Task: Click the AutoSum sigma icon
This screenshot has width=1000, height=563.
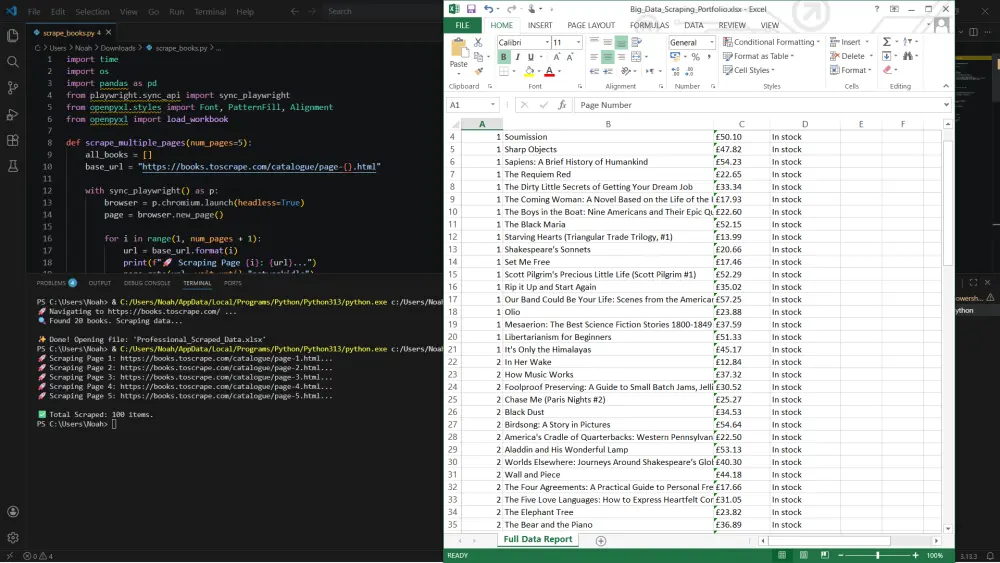Action: coord(886,41)
